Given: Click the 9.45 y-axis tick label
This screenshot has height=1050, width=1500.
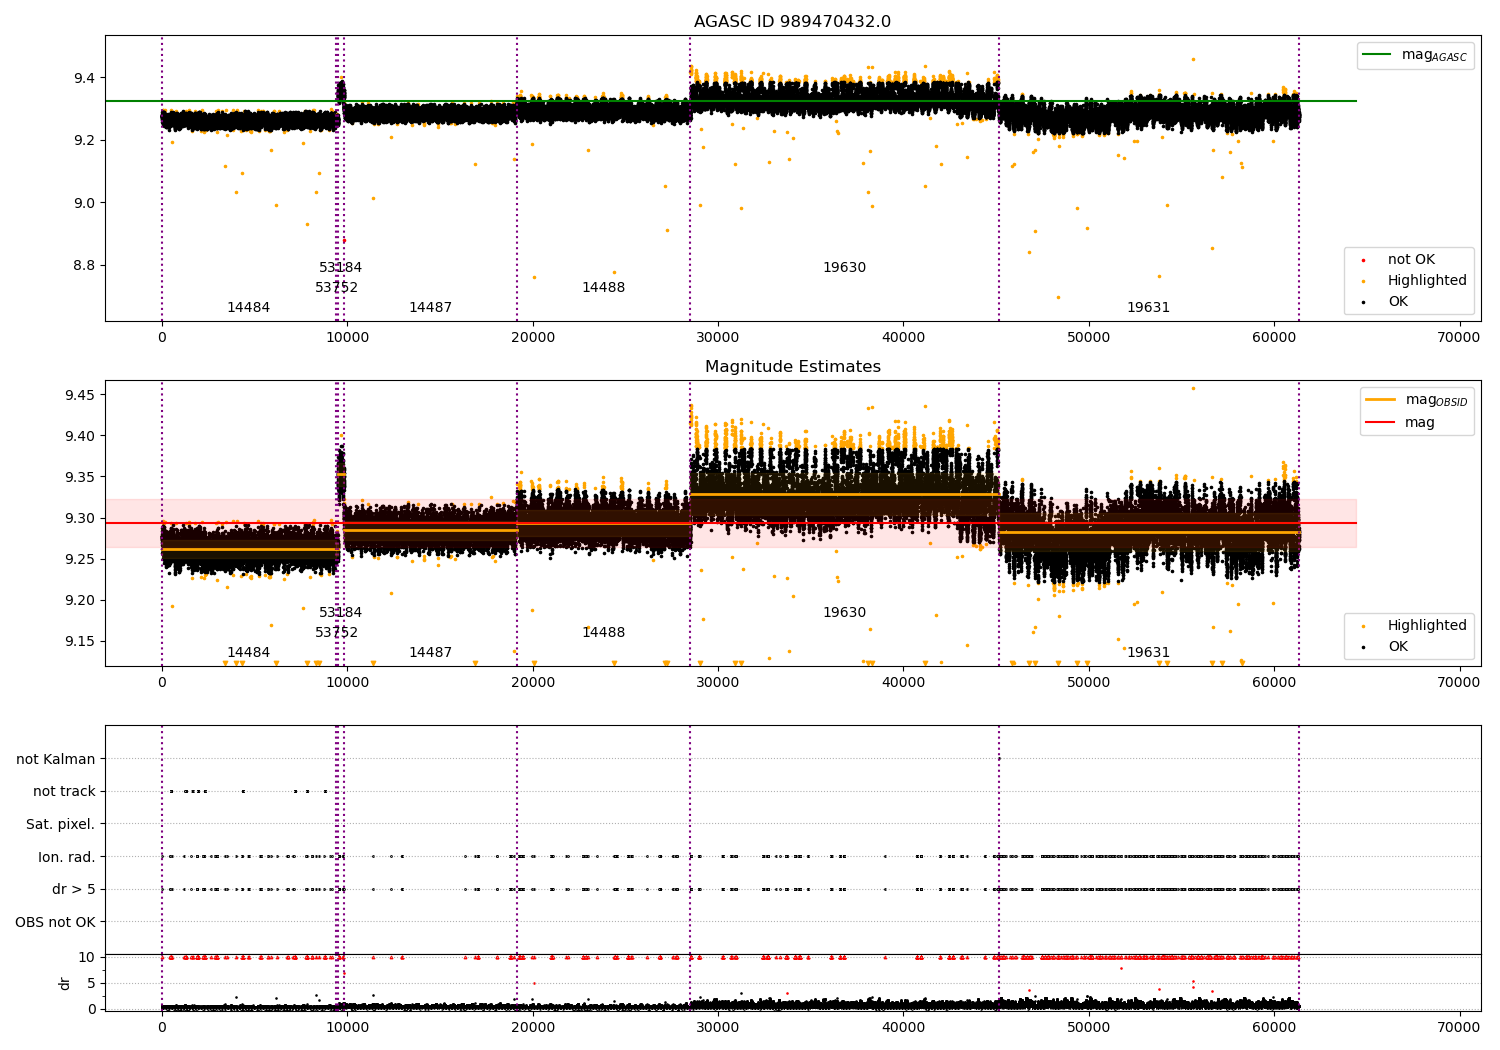Looking at the screenshot, I should [x=80, y=395].
